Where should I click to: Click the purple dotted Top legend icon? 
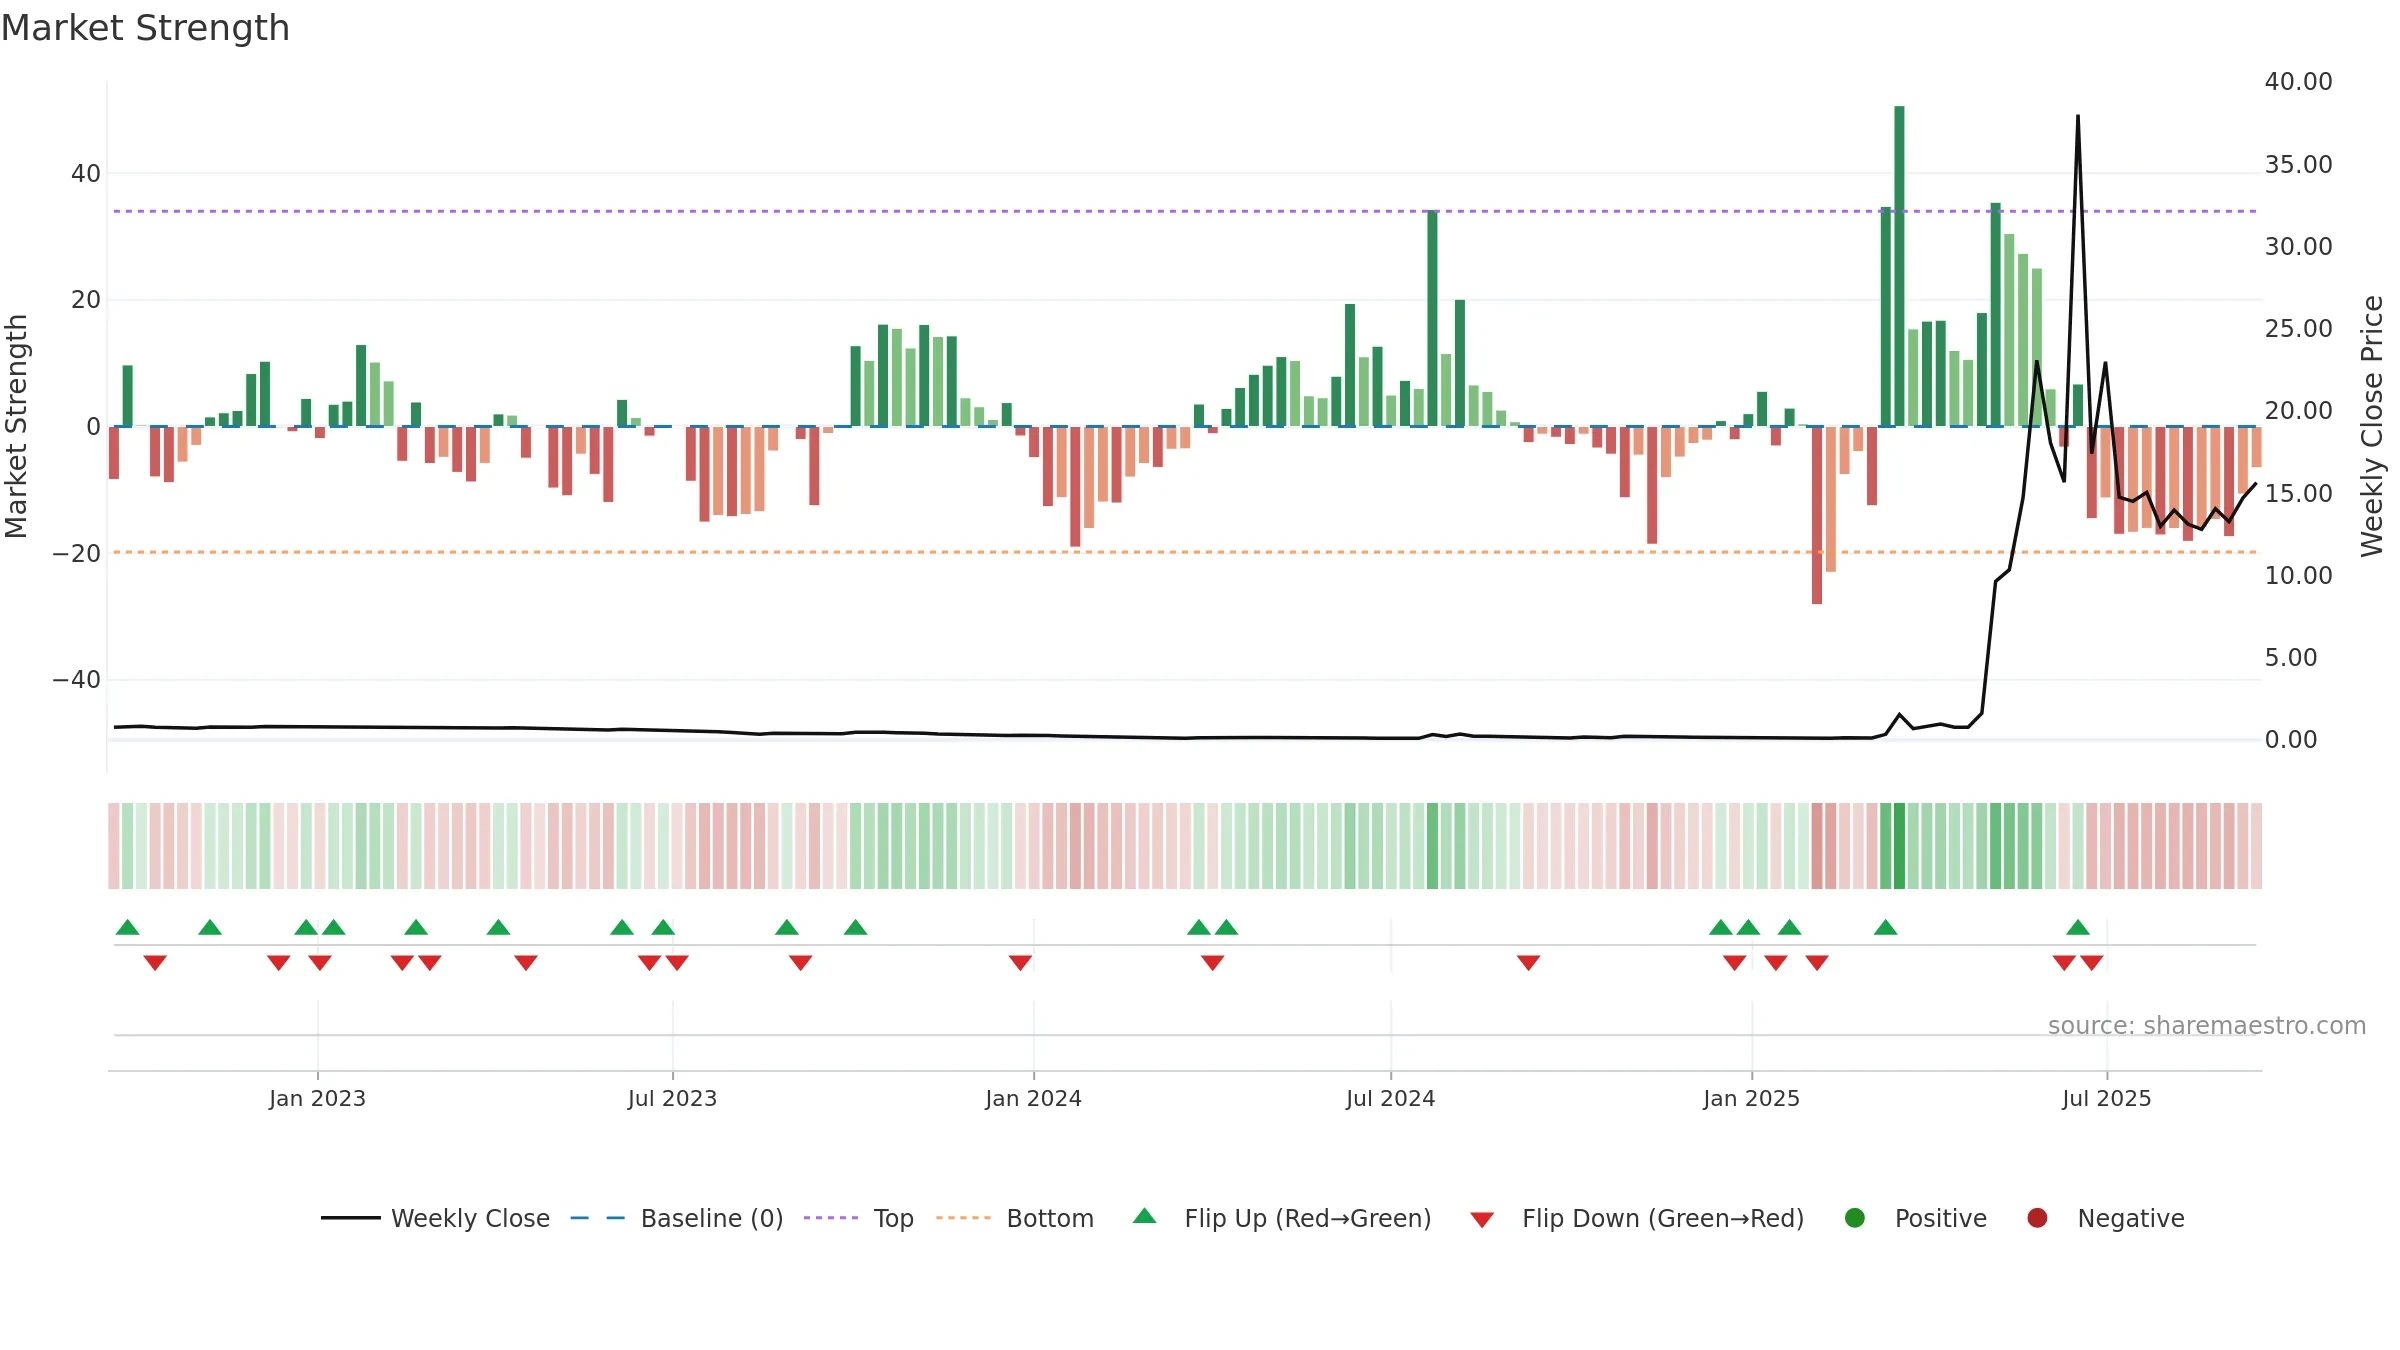pos(831,1218)
